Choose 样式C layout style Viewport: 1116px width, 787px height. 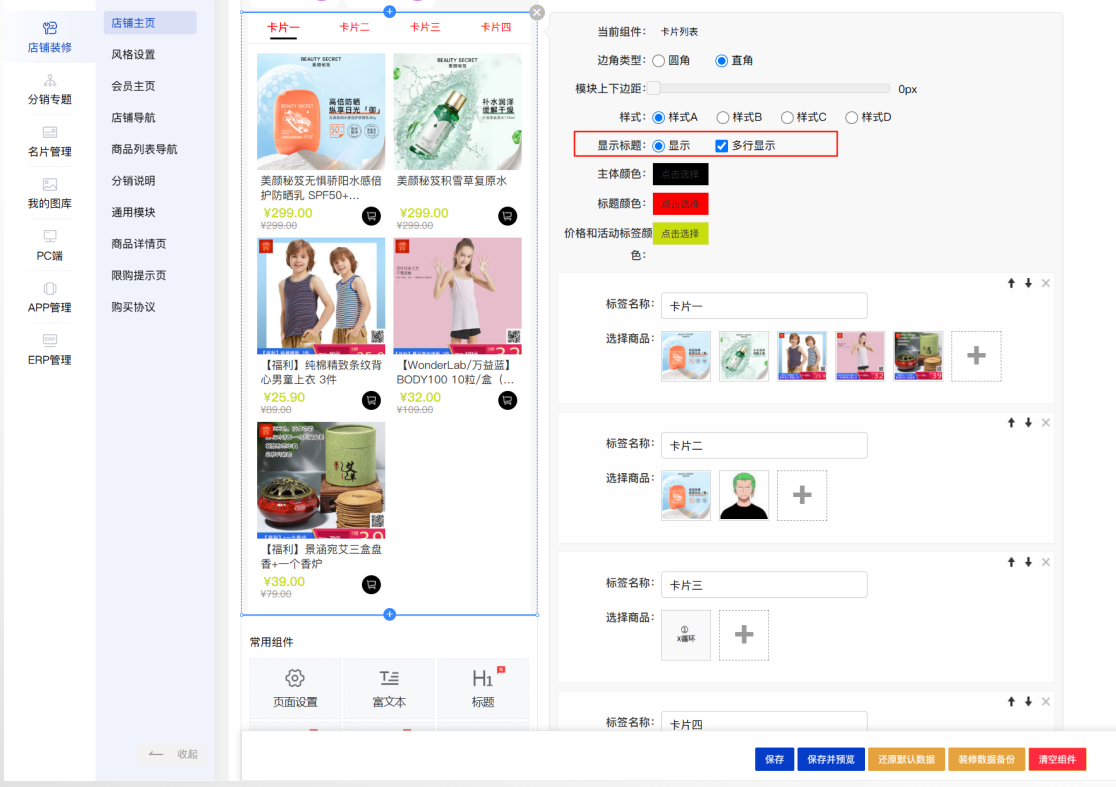pyautogui.click(x=787, y=117)
